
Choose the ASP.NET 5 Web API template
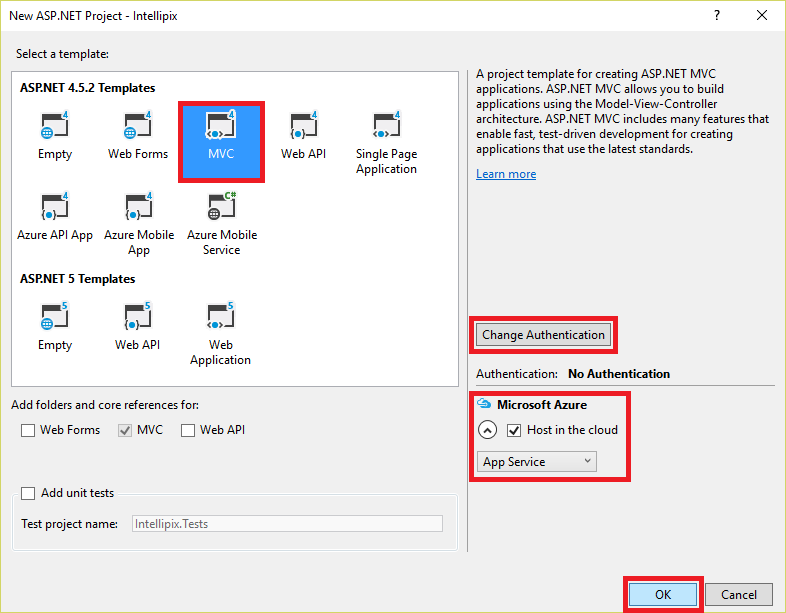point(137,327)
